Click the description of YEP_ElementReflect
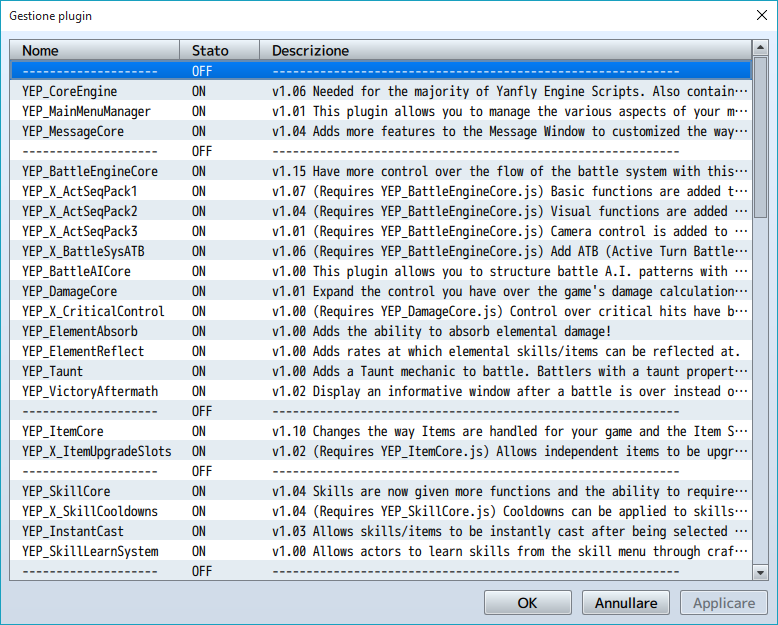The image size is (778, 625). [x=506, y=351]
